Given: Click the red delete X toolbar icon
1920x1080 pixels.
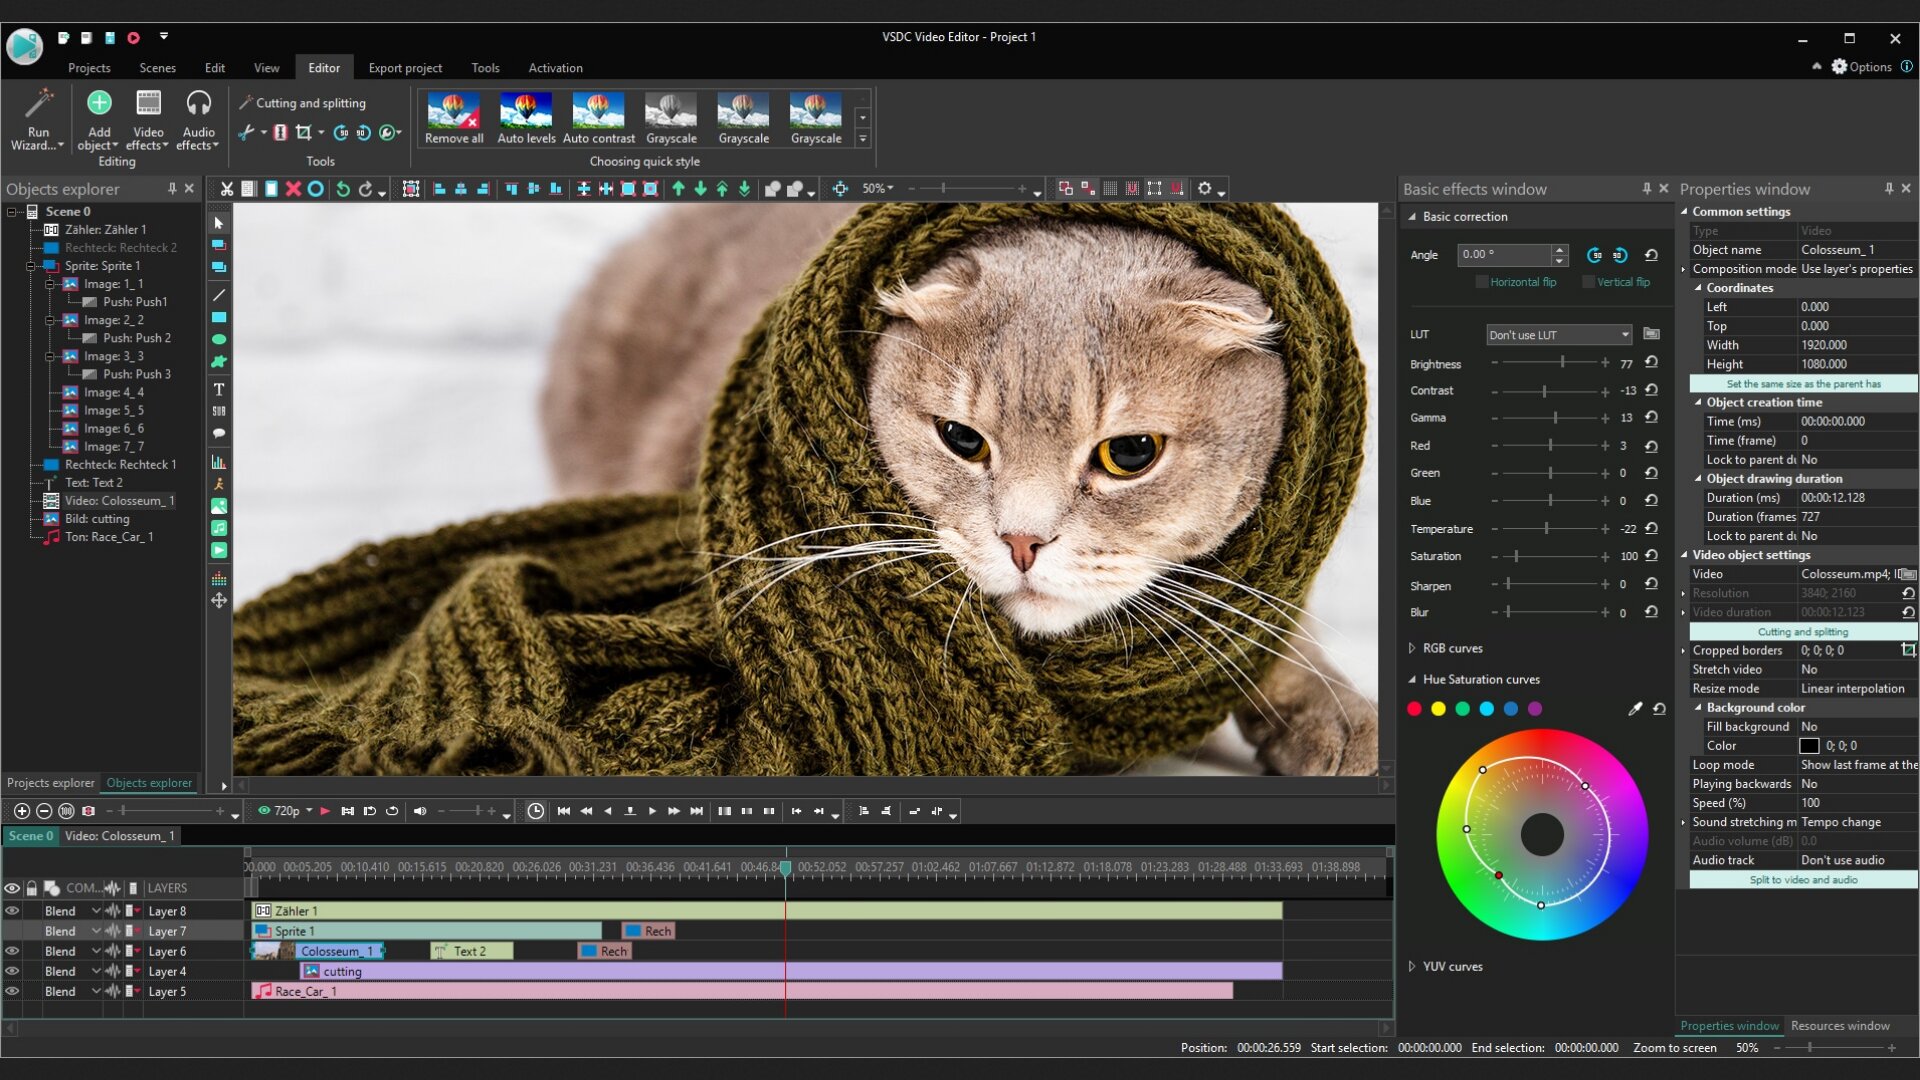Looking at the screenshot, I should (293, 189).
